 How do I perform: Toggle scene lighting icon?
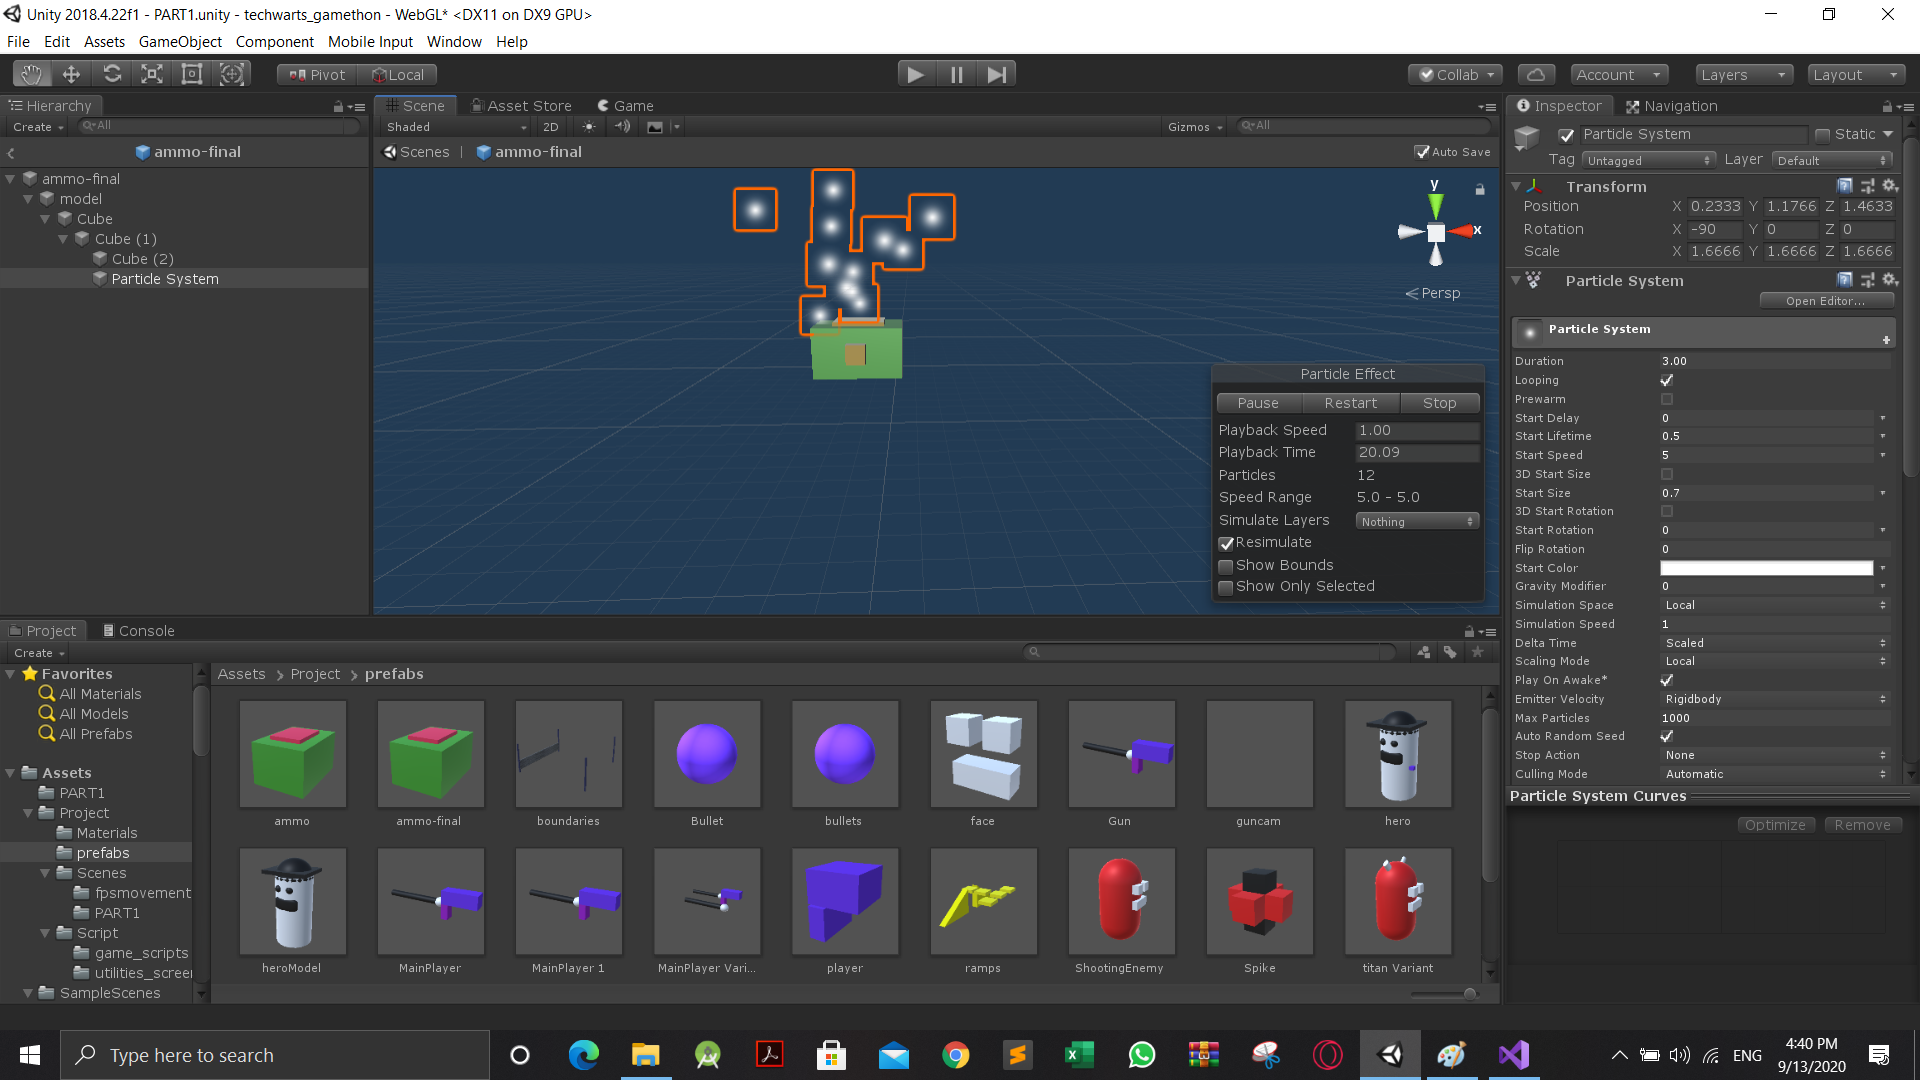pyautogui.click(x=589, y=127)
